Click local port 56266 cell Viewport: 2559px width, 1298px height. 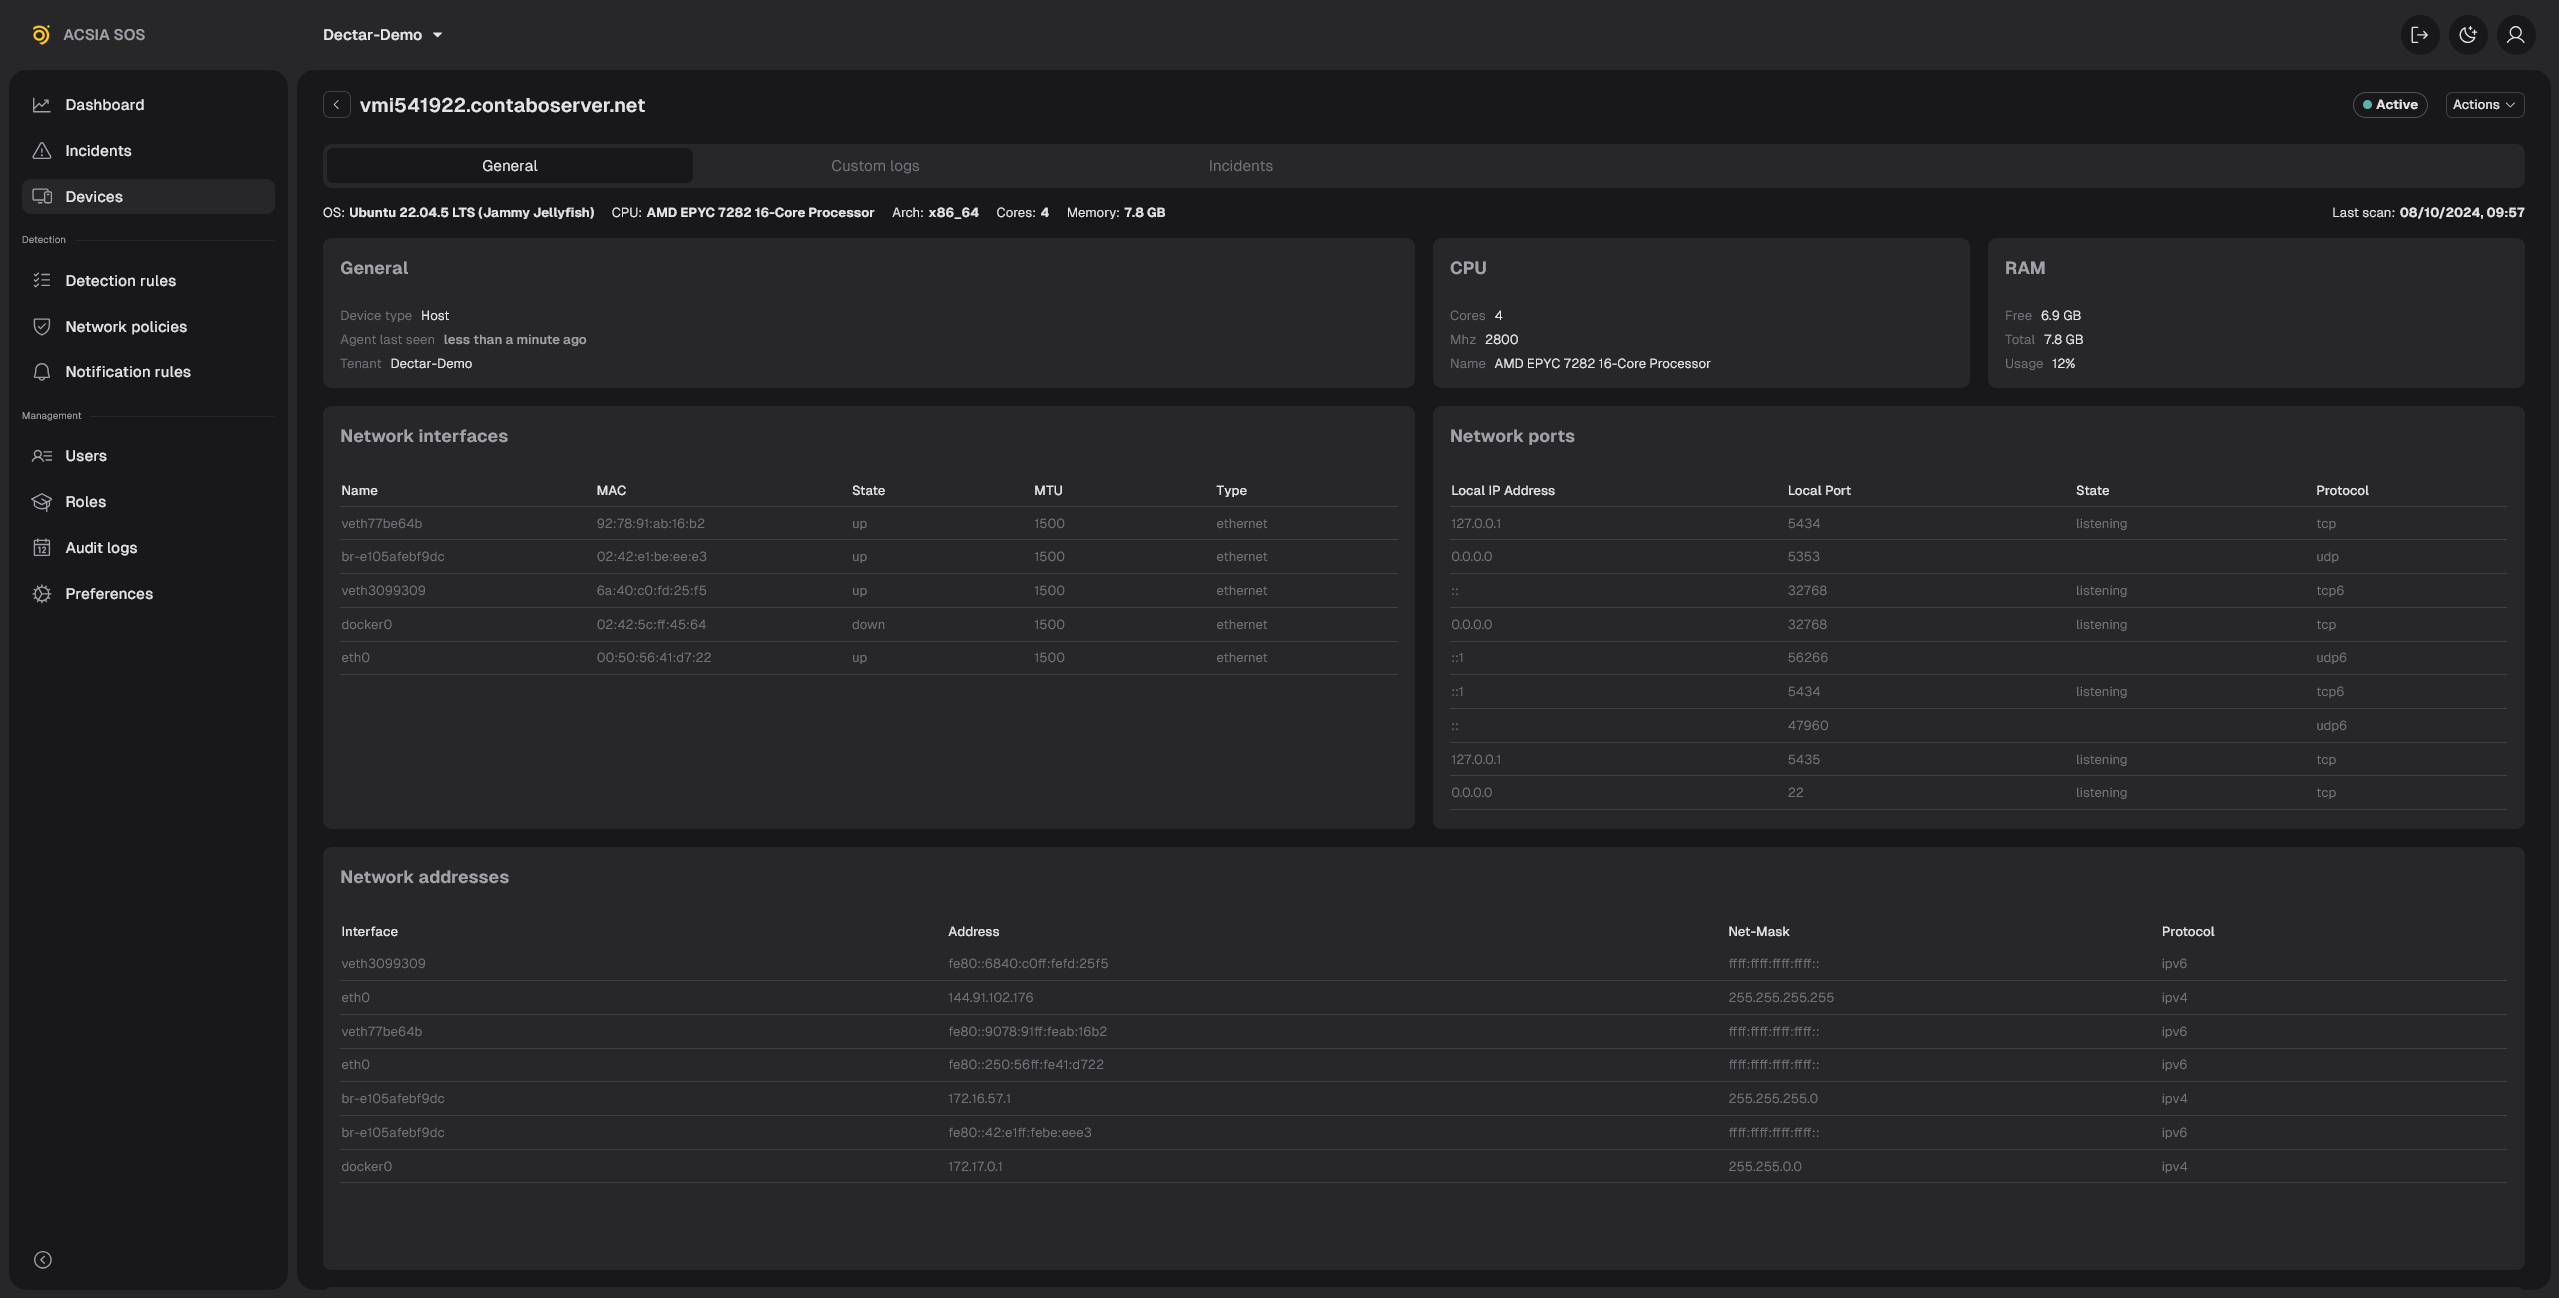1807,658
